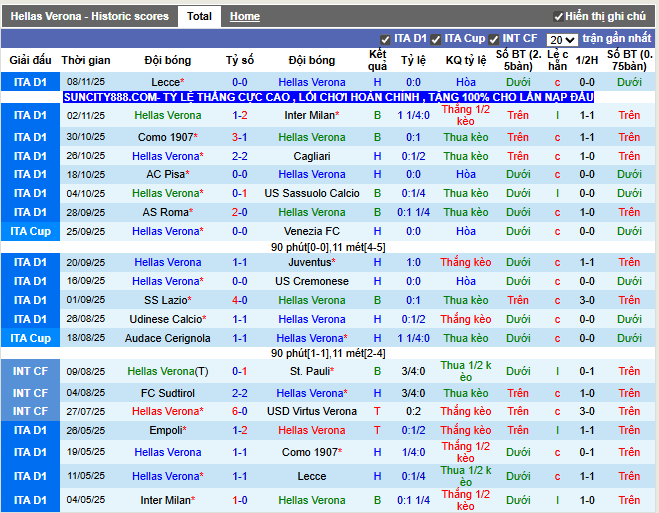Screen dimensions: 659x513
Task: Select the Thời gian column header
Action: tap(86, 60)
